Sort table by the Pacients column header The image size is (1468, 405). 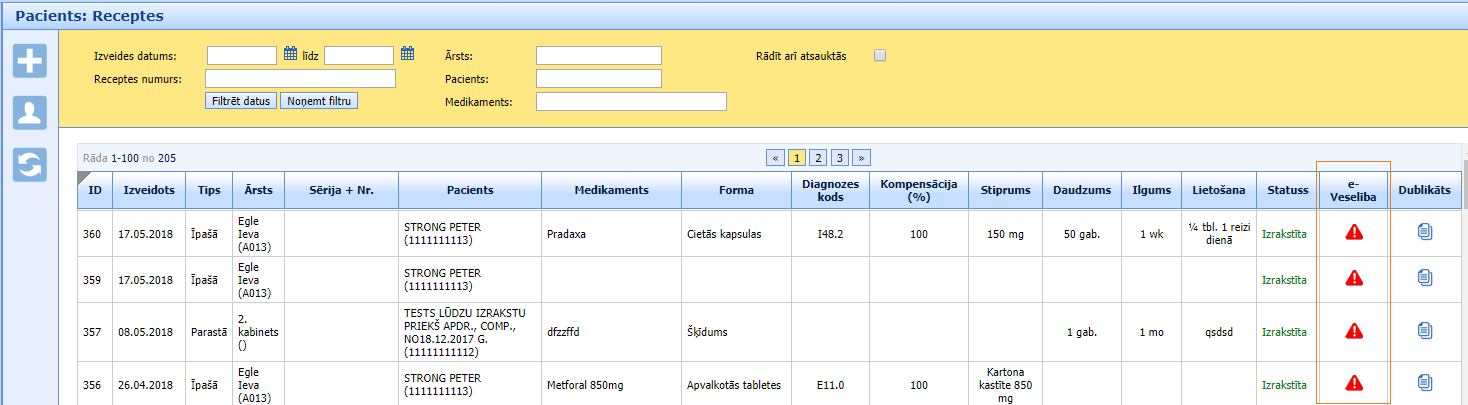469,190
